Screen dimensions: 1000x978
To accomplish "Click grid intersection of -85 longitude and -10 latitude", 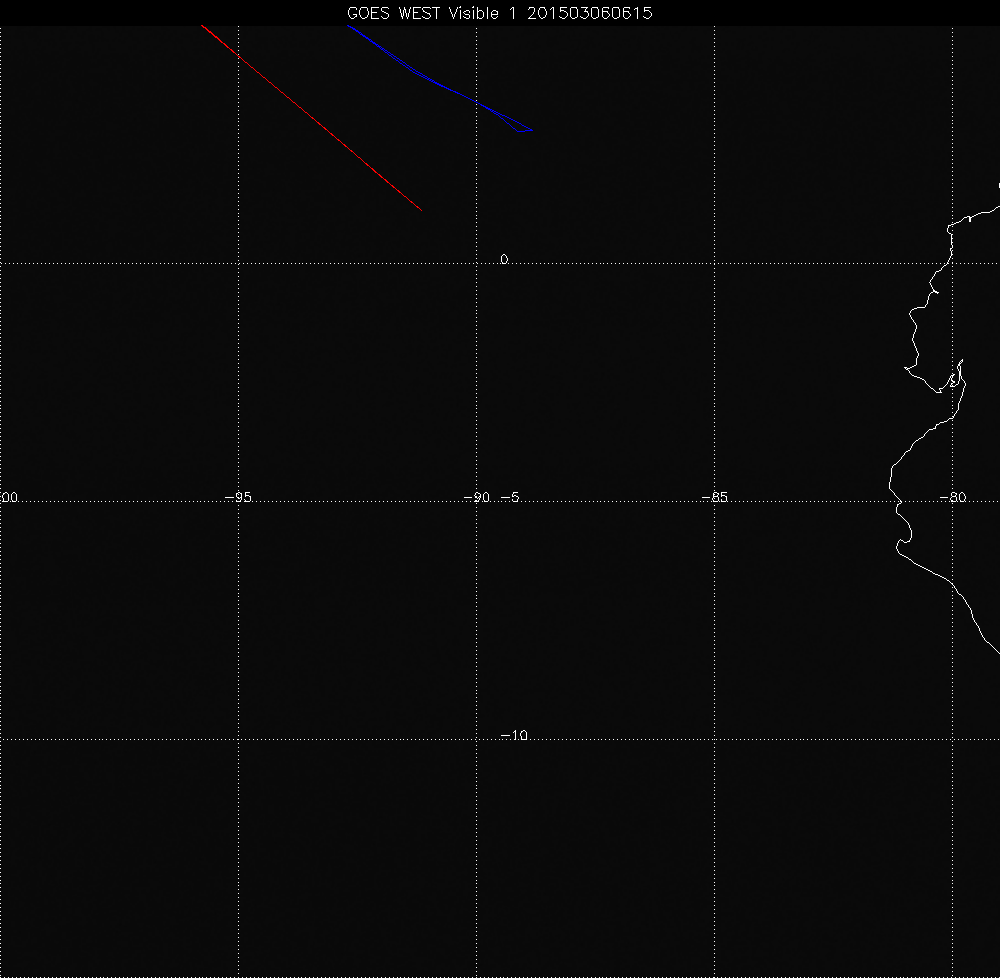I will coord(715,740).
